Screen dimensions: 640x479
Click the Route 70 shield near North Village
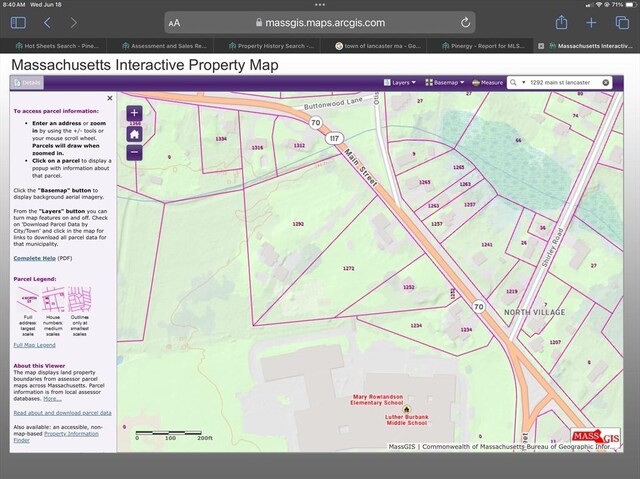tap(479, 307)
